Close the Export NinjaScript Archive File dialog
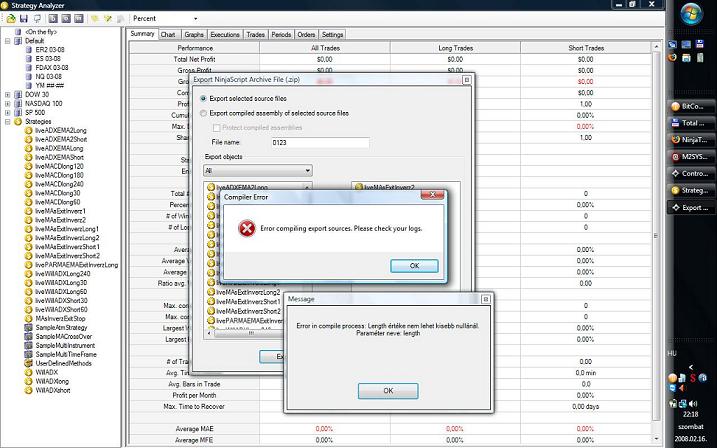The width and height of the screenshot is (717, 448). point(466,80)
